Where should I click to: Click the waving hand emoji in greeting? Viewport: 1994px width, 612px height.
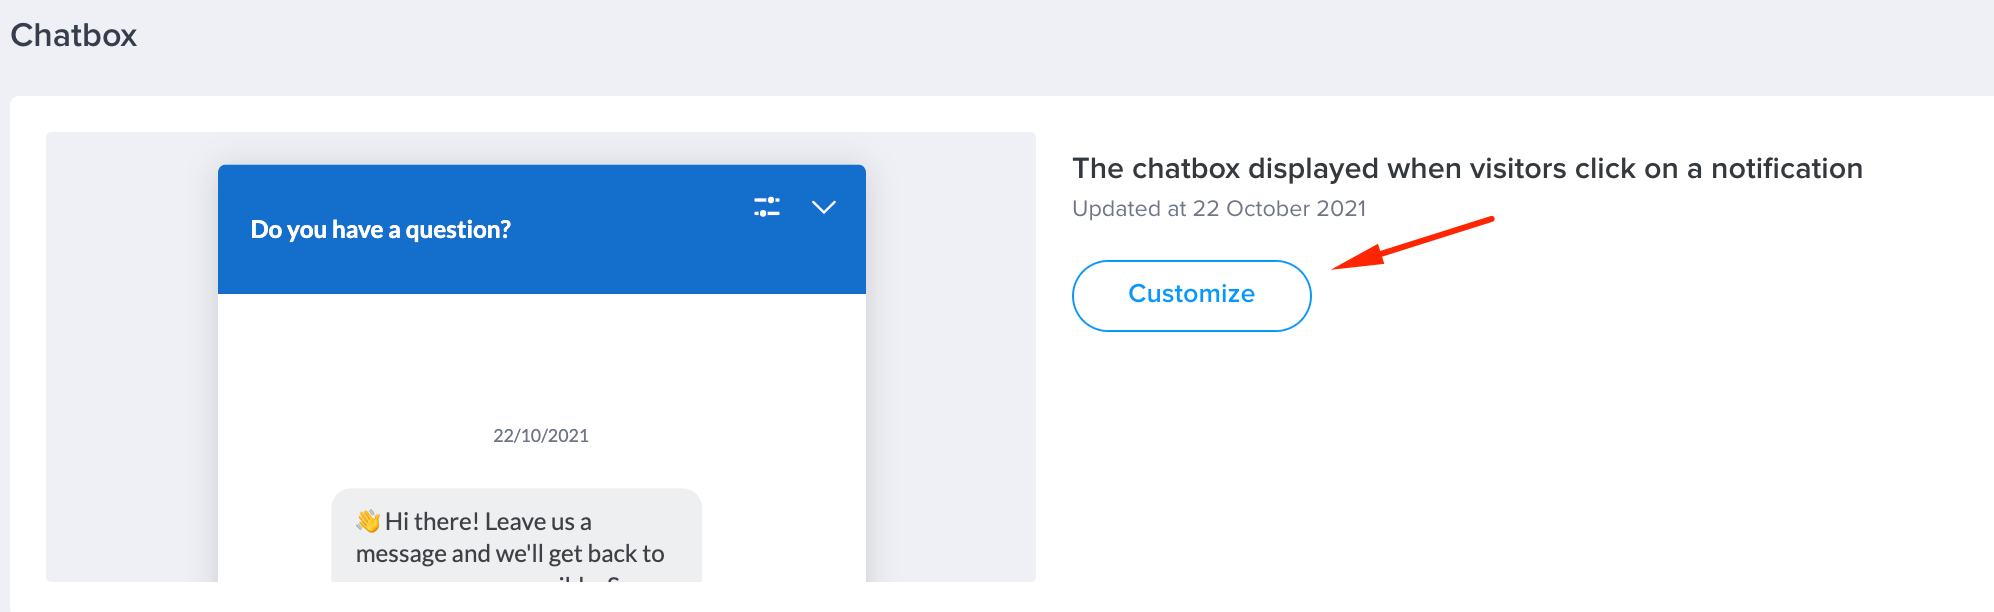pyautogui.click(x=368, y=521)
